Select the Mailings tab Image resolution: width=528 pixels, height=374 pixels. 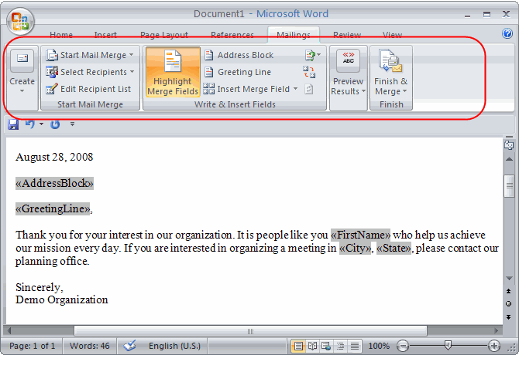[293, 35]
